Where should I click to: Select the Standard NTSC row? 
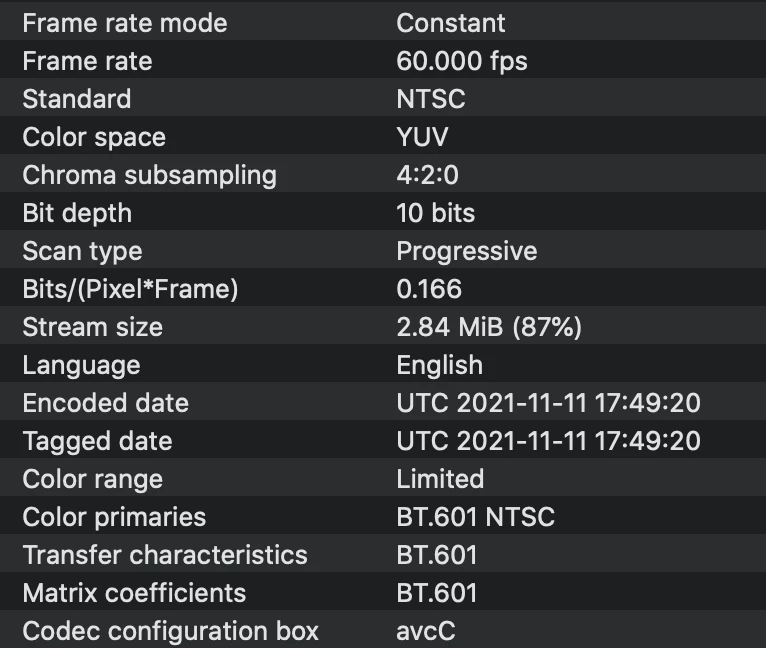383,97
